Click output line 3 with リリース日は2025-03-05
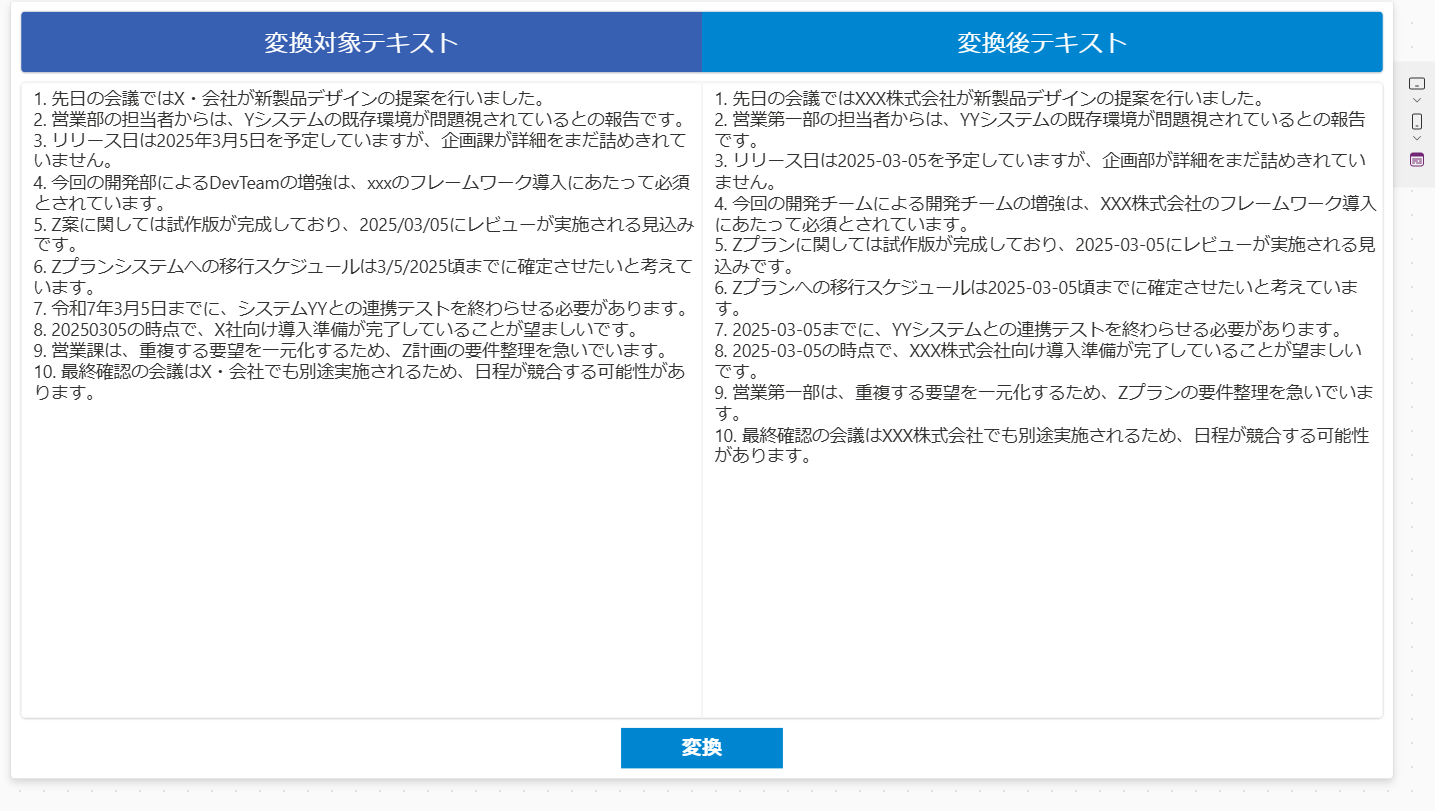This screenshot has height=811, width=1435. (x=1040, y=171)
